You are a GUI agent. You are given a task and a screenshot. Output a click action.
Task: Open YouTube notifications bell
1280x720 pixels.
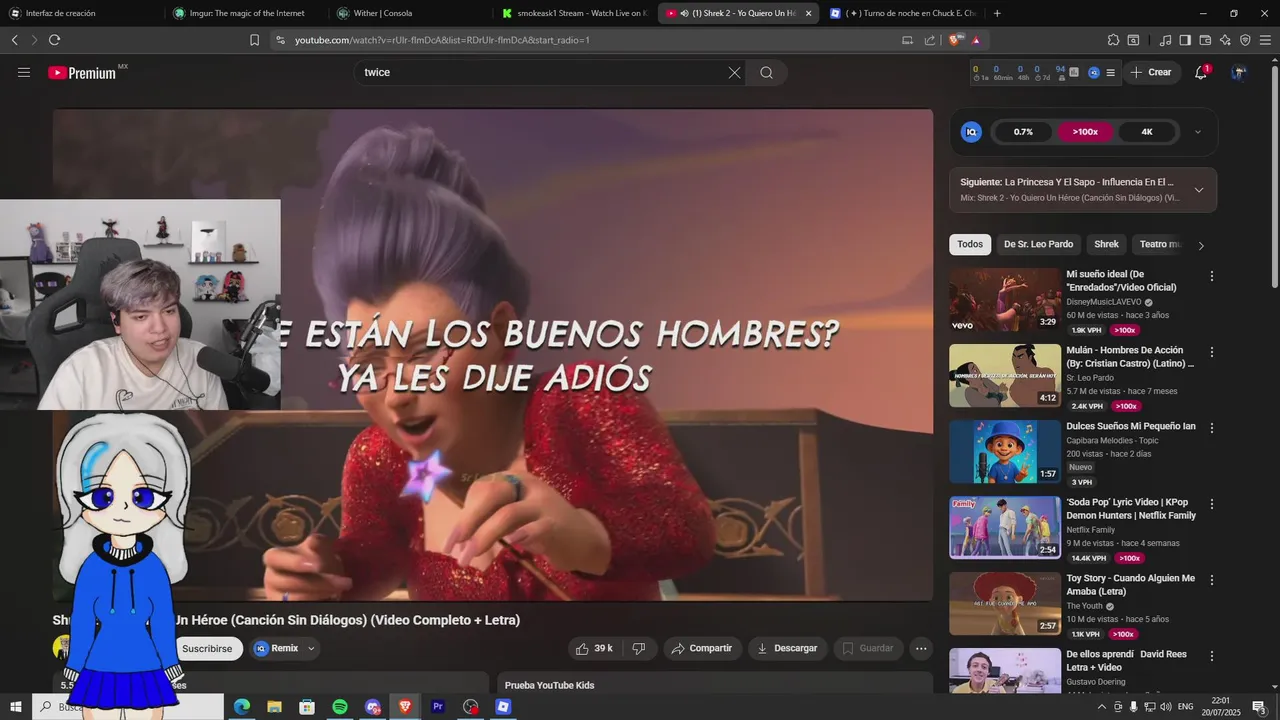point(1201,72)
